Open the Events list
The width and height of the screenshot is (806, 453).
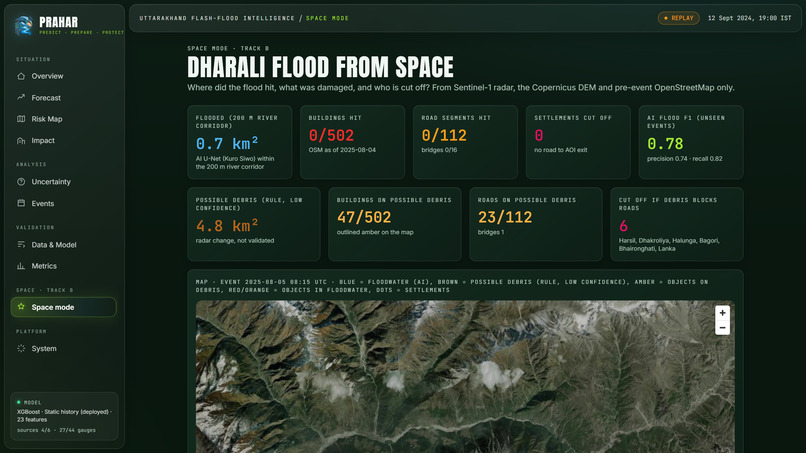pyautogui.click(x=63, y=203)
